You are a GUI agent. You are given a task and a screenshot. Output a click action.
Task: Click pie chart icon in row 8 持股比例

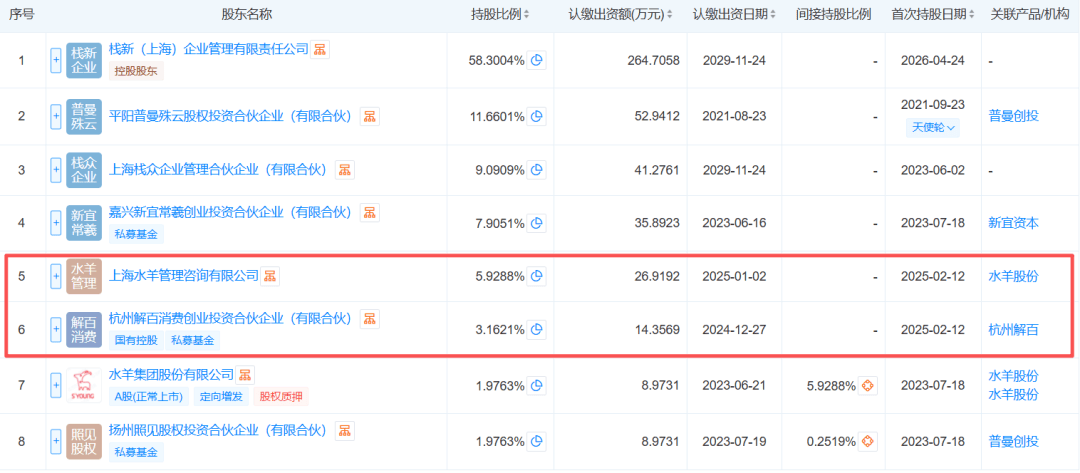537,441
